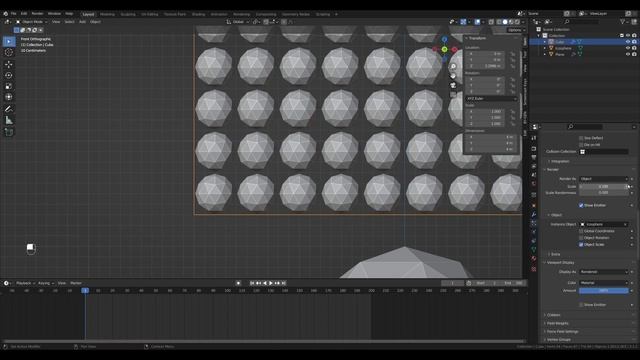Click the outliner filter funnel icon
This screenshot has height=360, width=640.
(622, 21)
